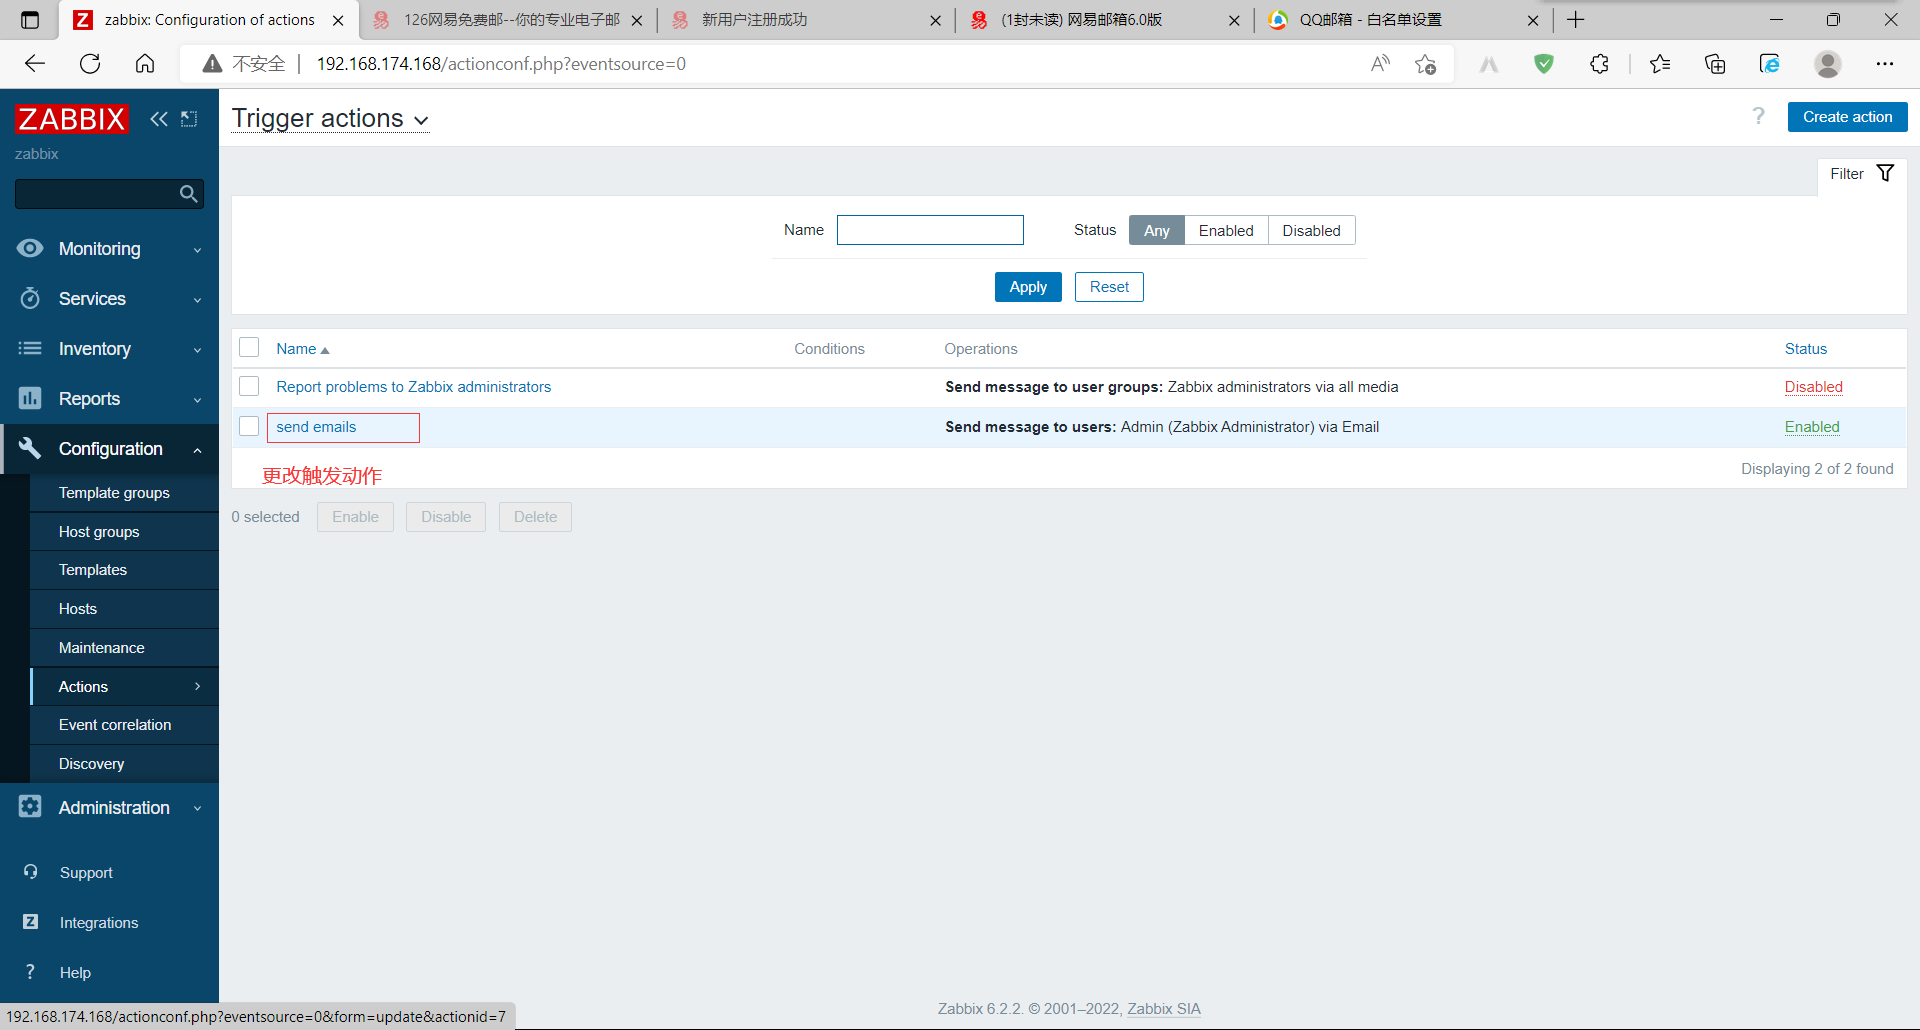Viewport: 1920px width, 1030px height.
Task: Click the read aloud icon in the address bar
Action: click(x=1380, y=64)
